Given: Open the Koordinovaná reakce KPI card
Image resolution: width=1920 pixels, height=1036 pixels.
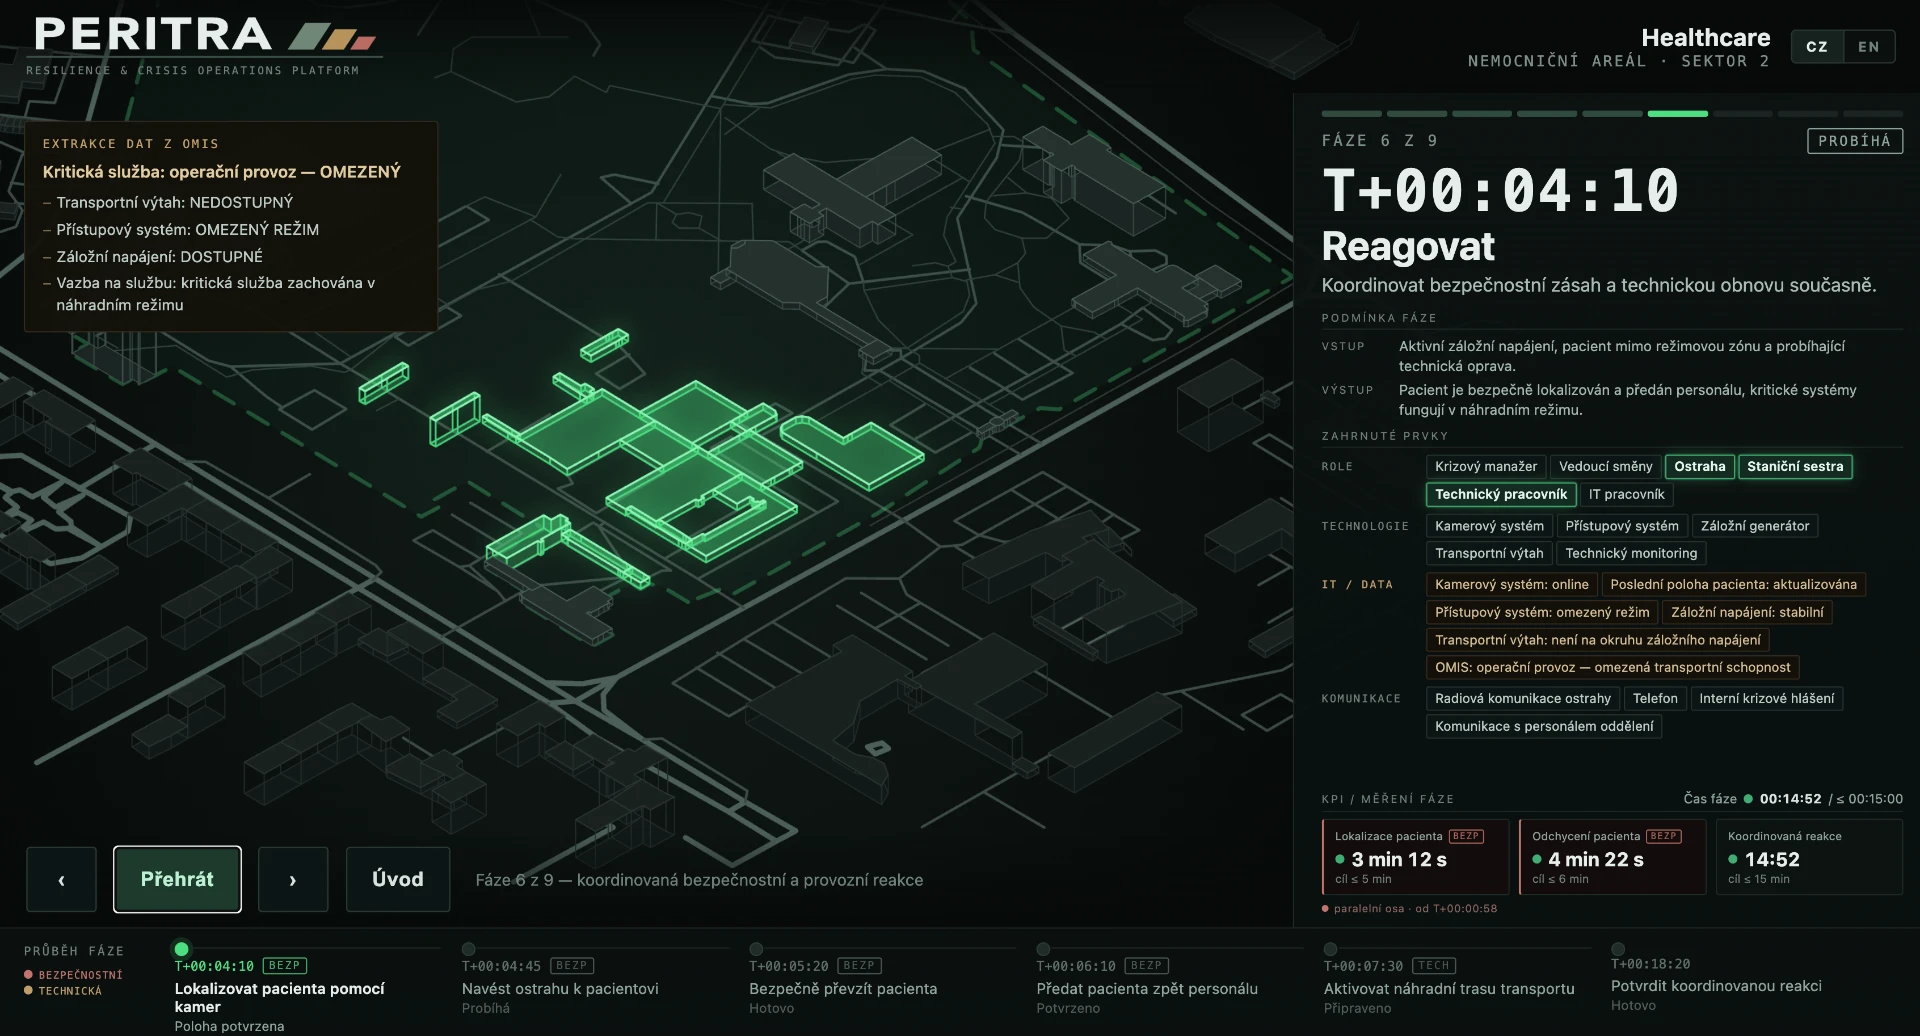Looking at the screenshot, I should pyautogui.click(x=1809, y=857).
